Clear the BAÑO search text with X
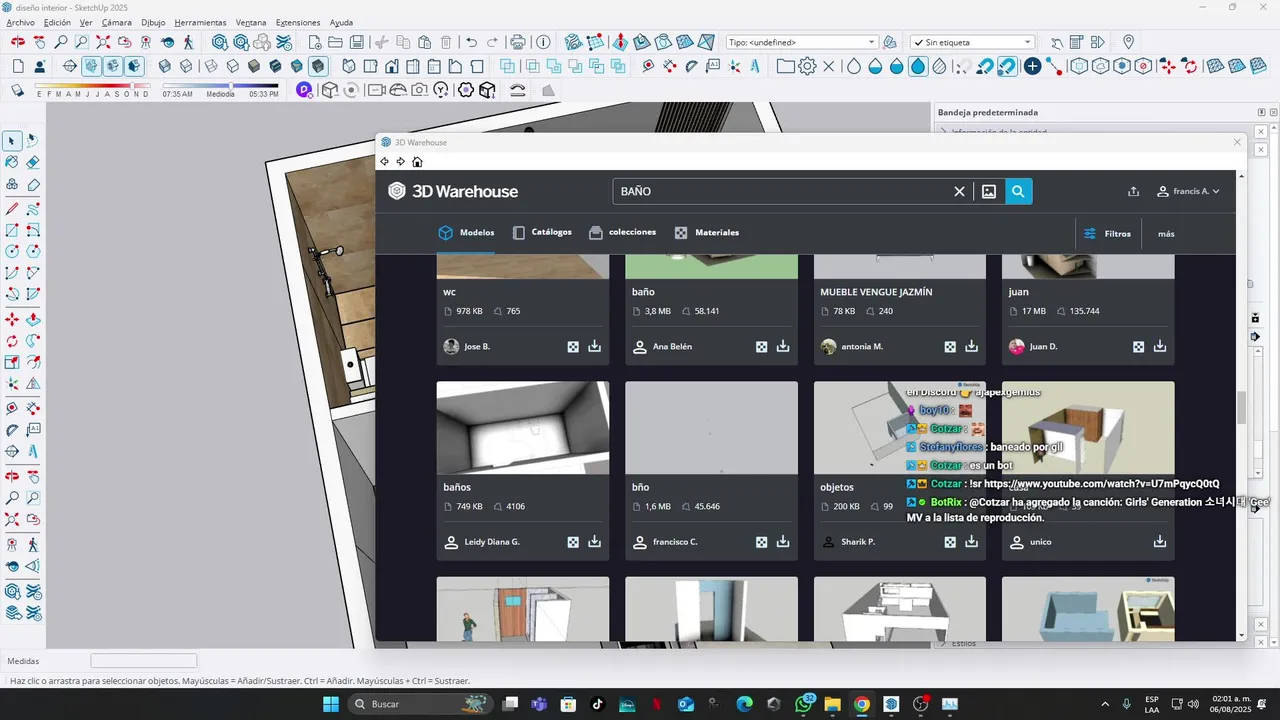Image resolution: width=1280 pixels, height=720 pixels. pyautogui.click(x=959, y=191)
